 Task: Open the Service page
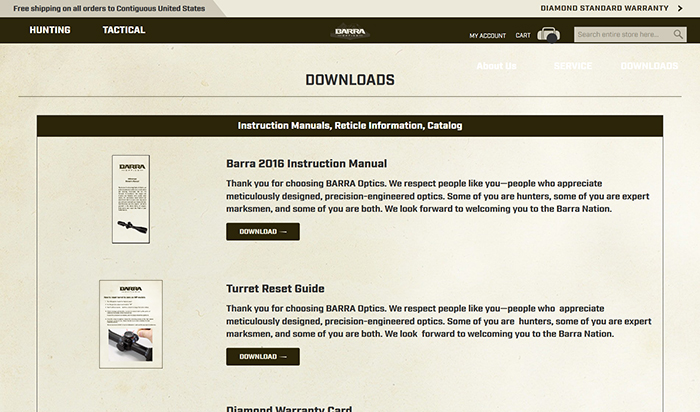(573, 66)
